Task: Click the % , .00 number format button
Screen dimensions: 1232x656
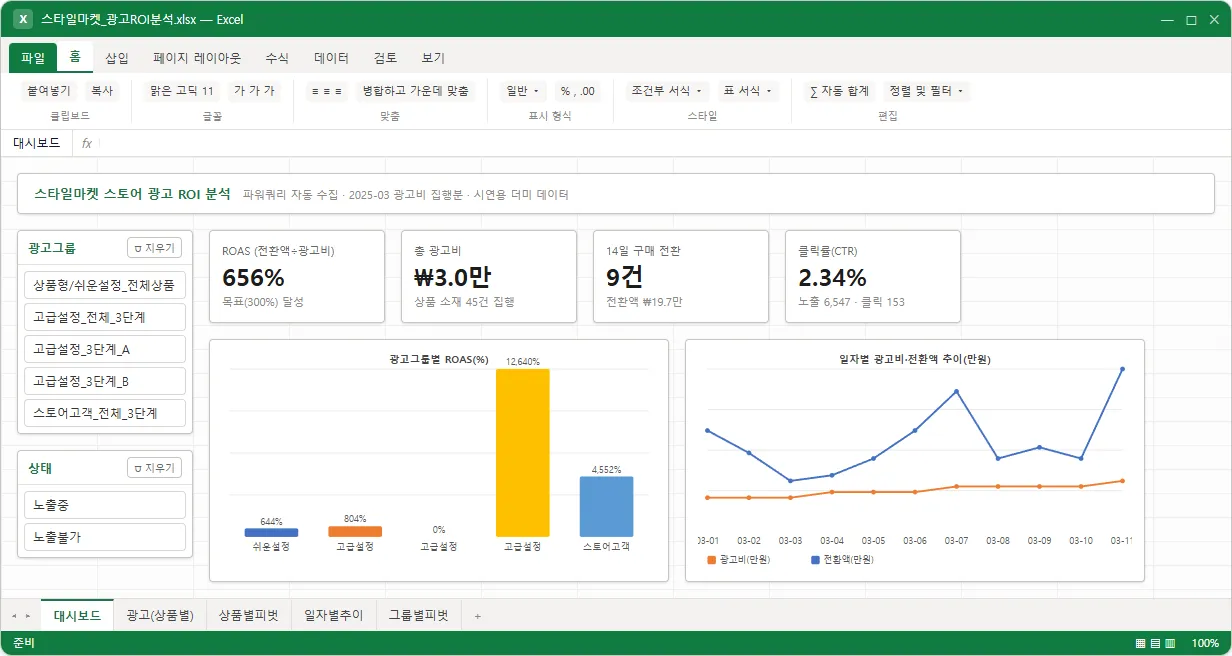Action: [577, 91]
